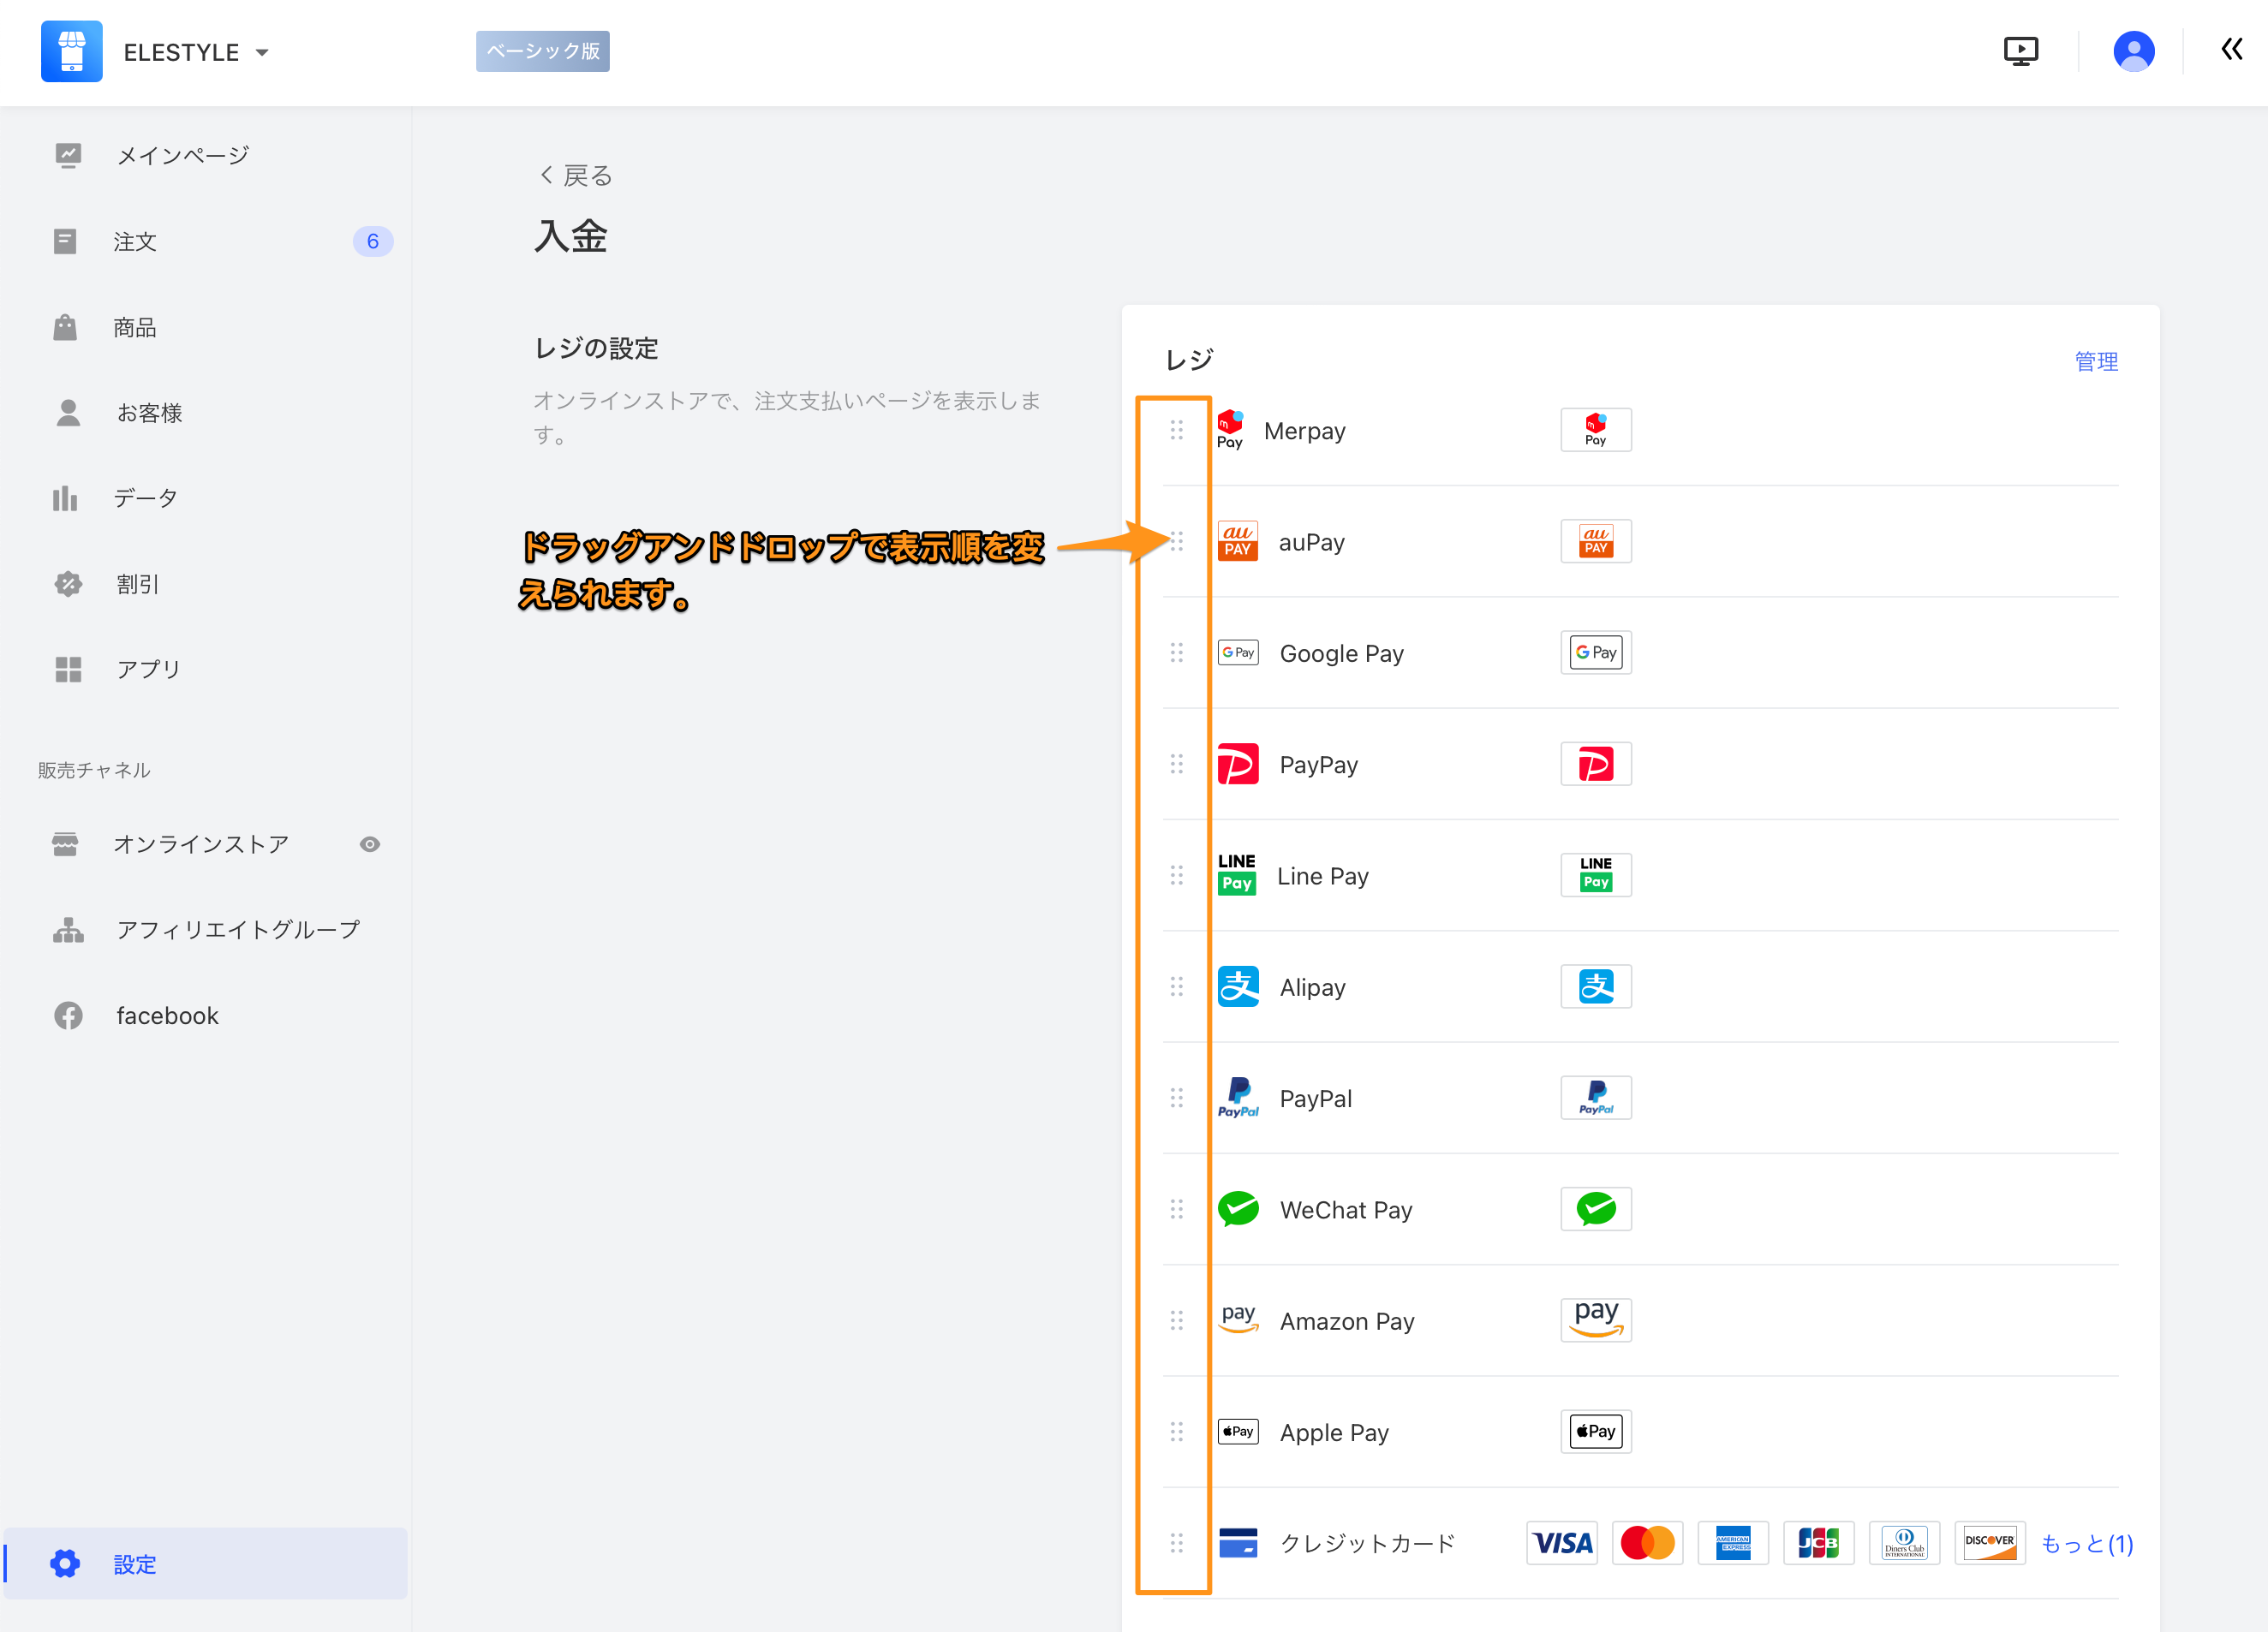Click the 商品 shopping bag icon

pos(66,327)
